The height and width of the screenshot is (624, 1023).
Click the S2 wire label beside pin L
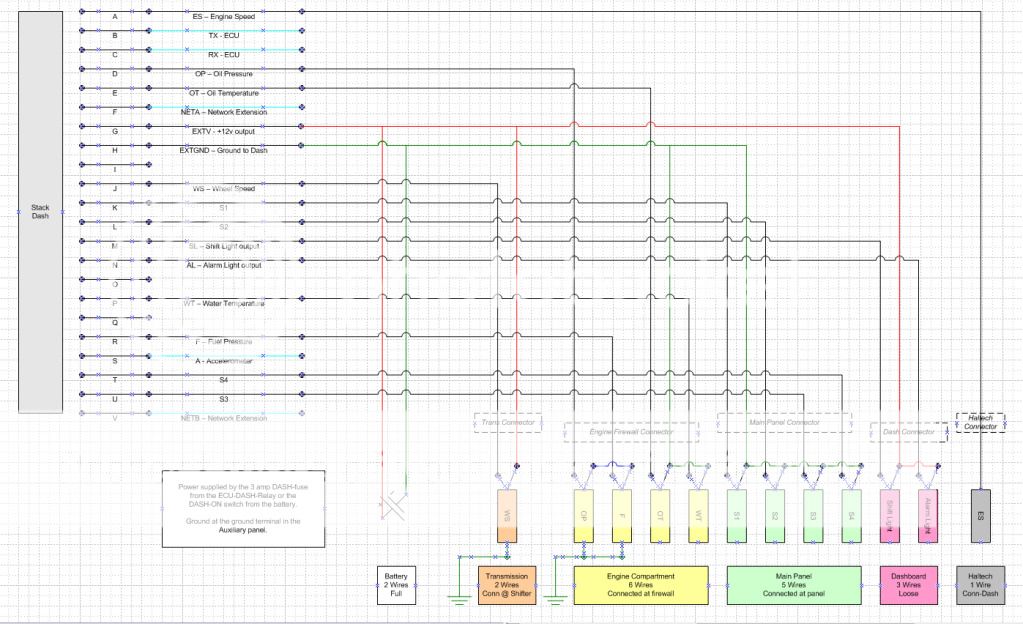point(224,227)
